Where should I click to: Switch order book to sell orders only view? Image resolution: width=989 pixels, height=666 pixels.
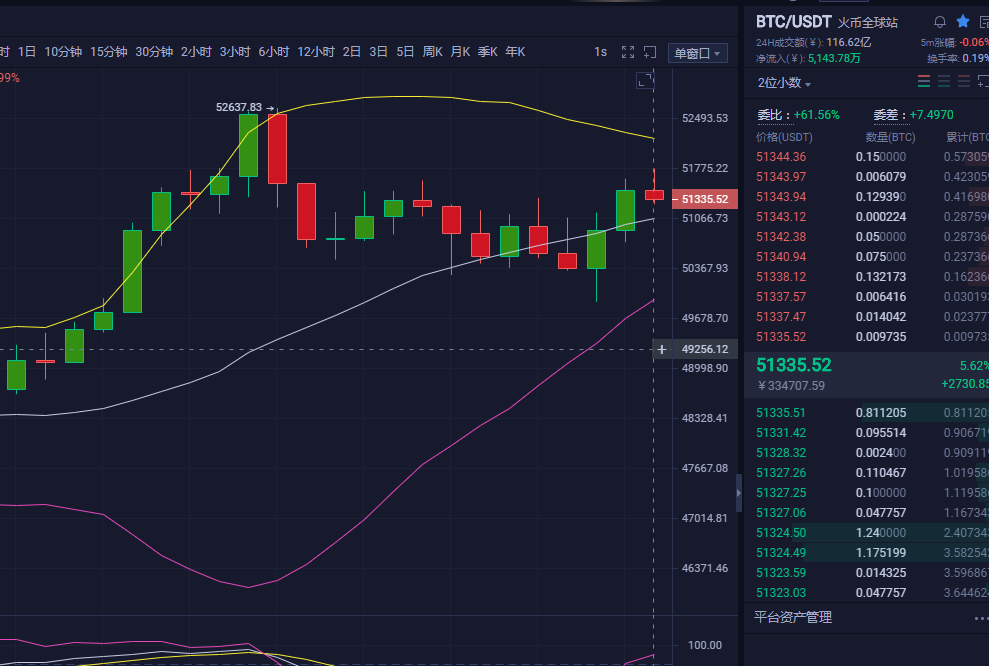click(964, 81)
